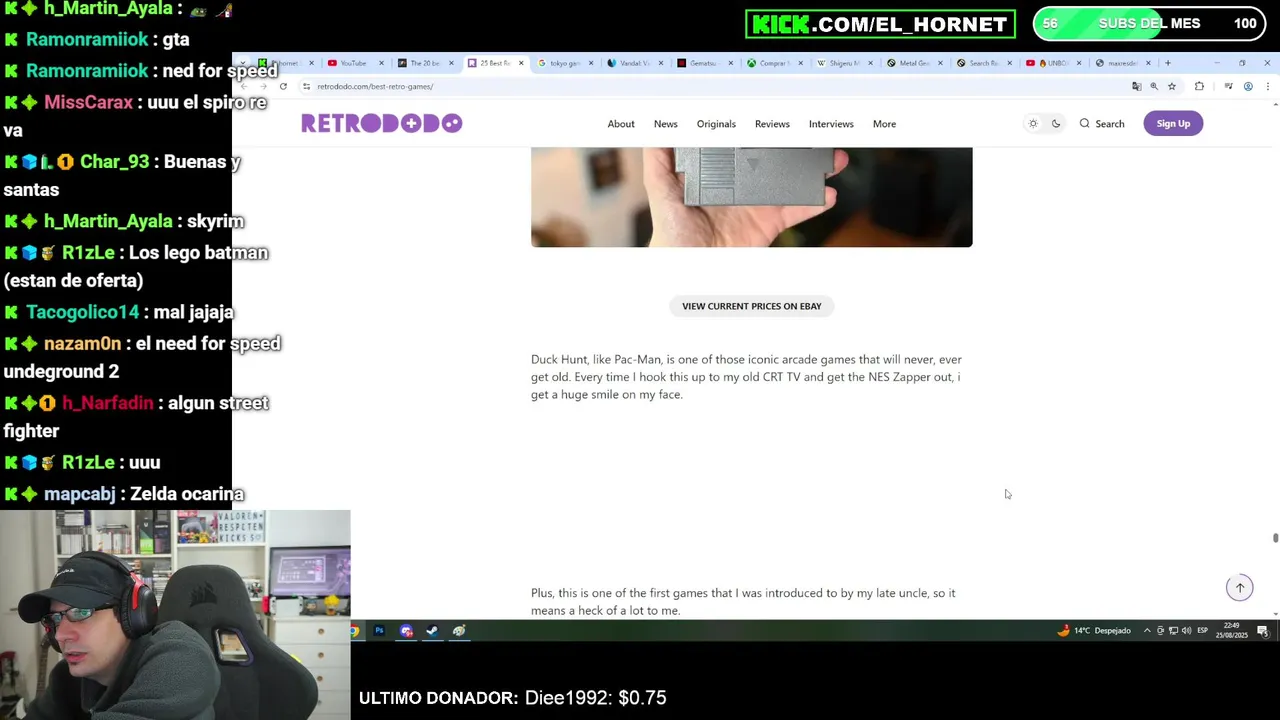Viewport: 1280px width, 720px height.
Task: Bookmark this page with star icon
Action: tap(1172, 87)
